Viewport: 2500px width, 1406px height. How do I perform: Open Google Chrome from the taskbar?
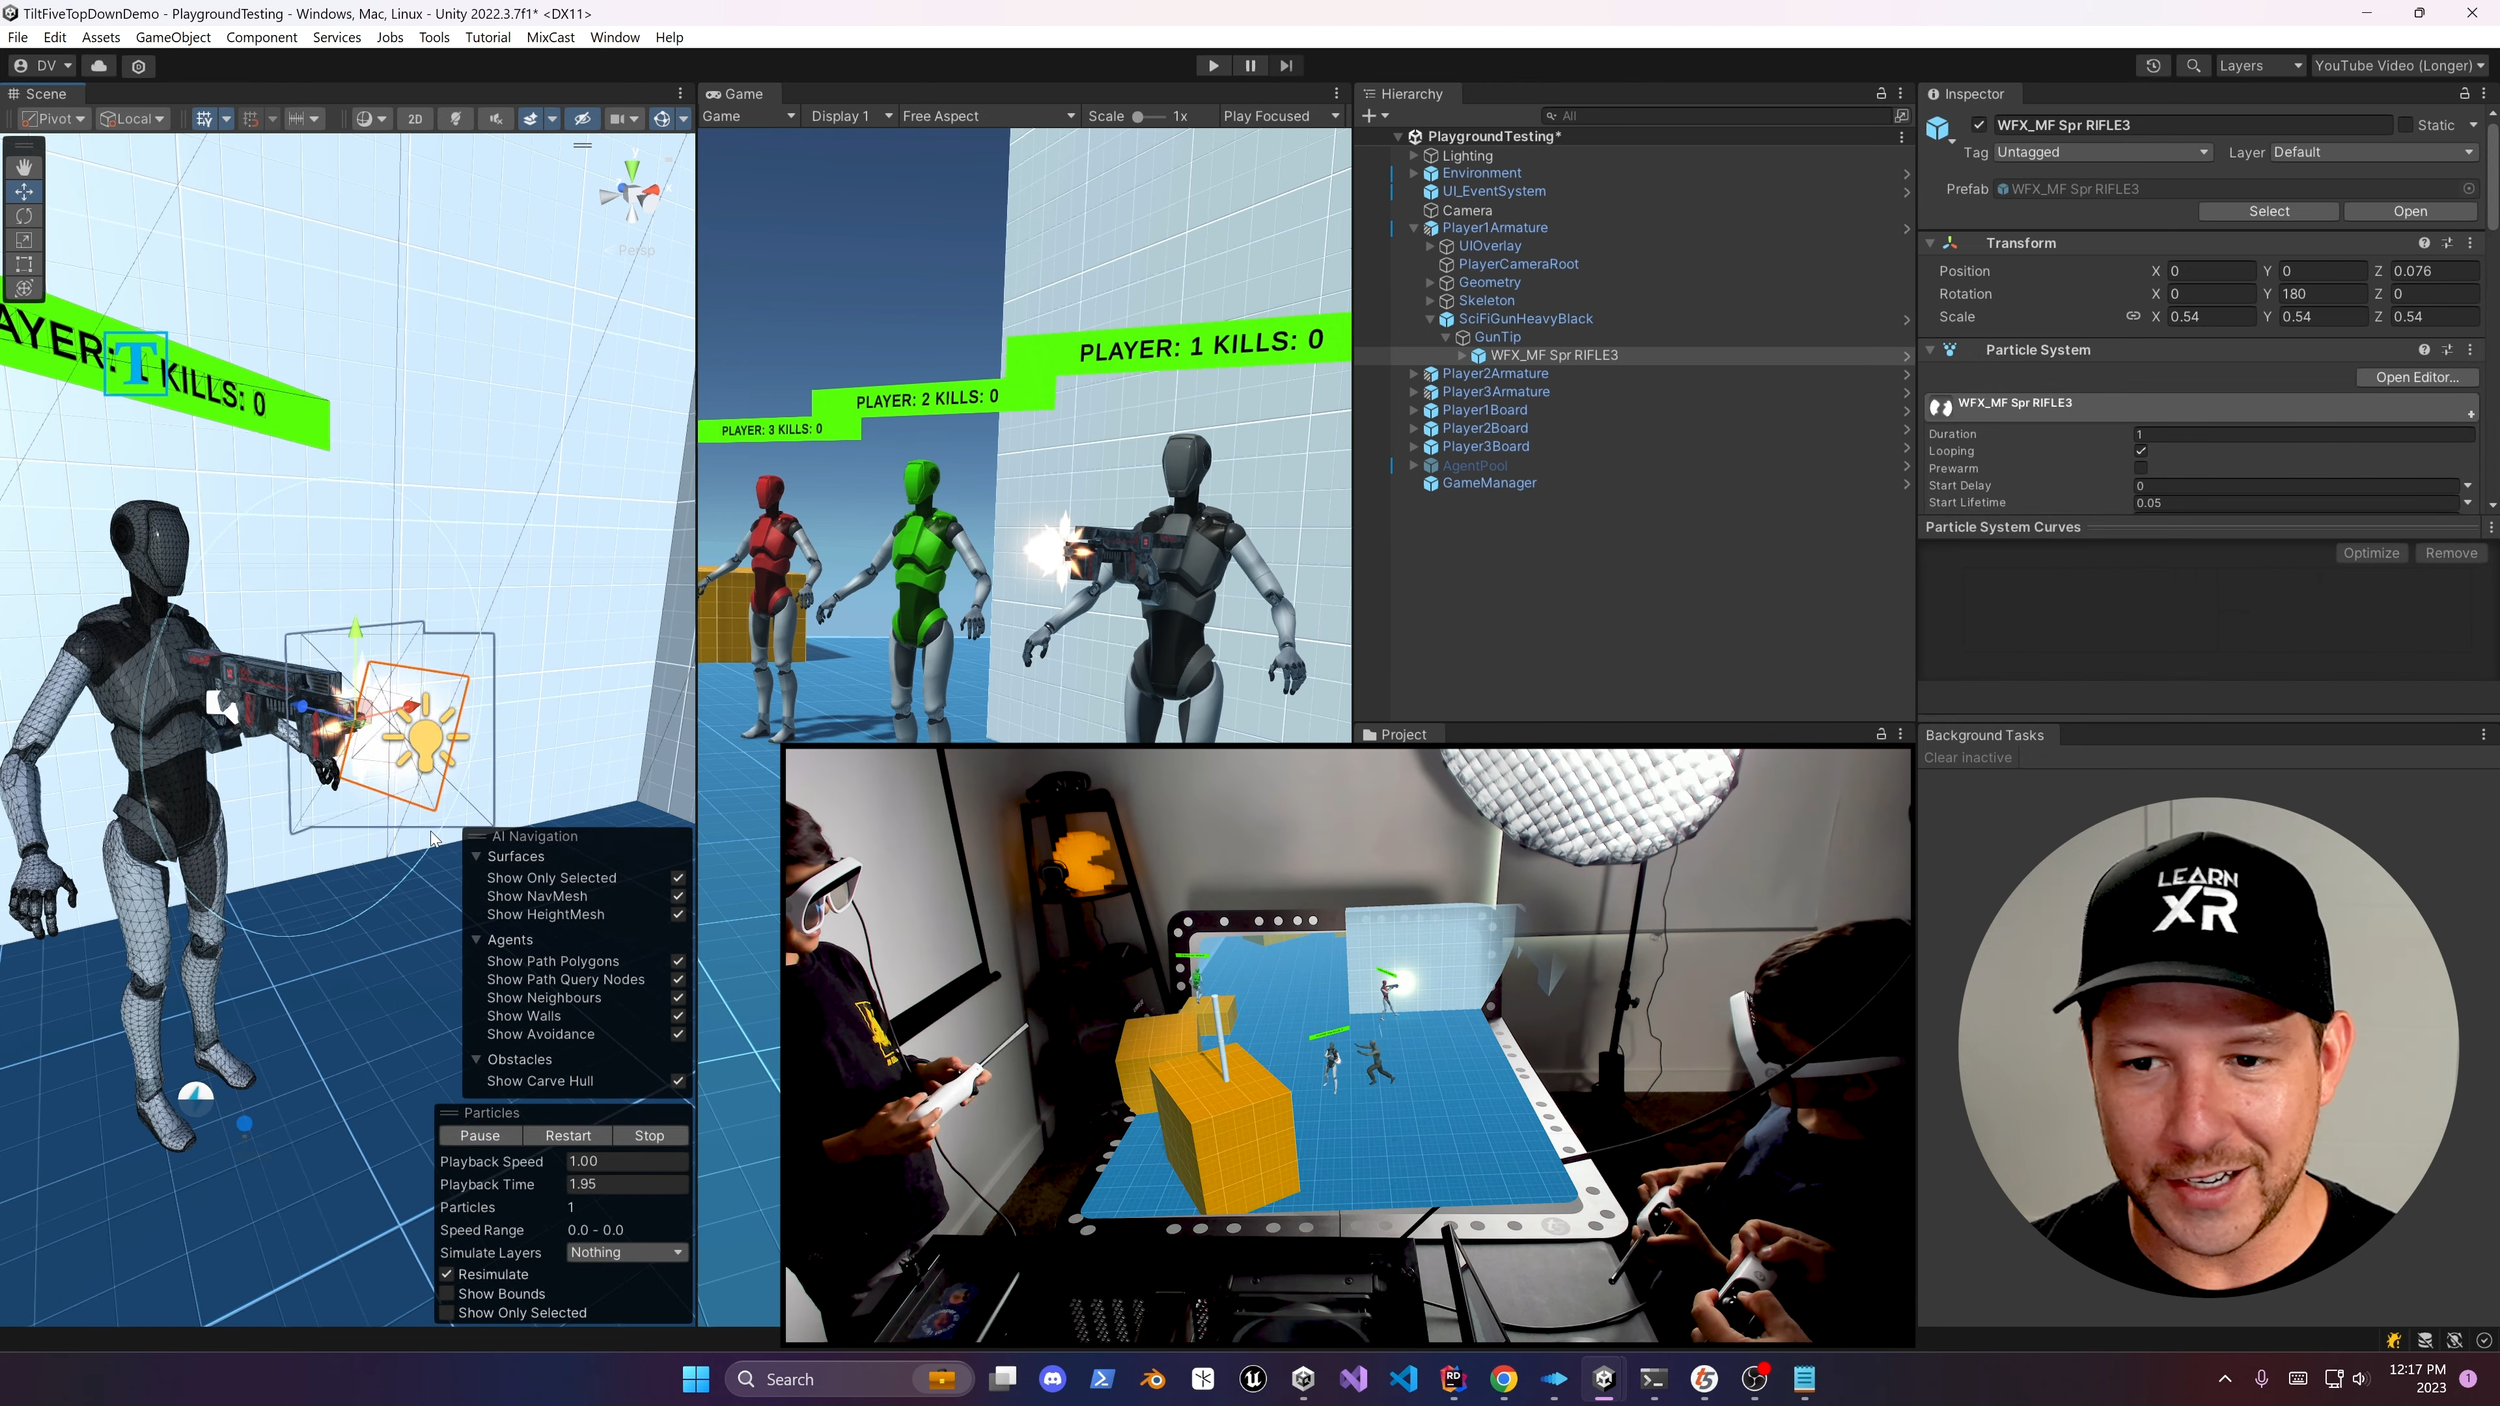pos(1503,1380)
